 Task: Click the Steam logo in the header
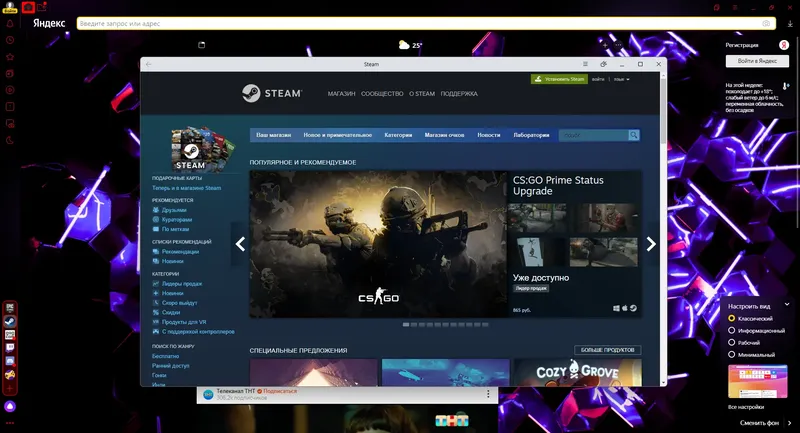(x=272, y=93)
